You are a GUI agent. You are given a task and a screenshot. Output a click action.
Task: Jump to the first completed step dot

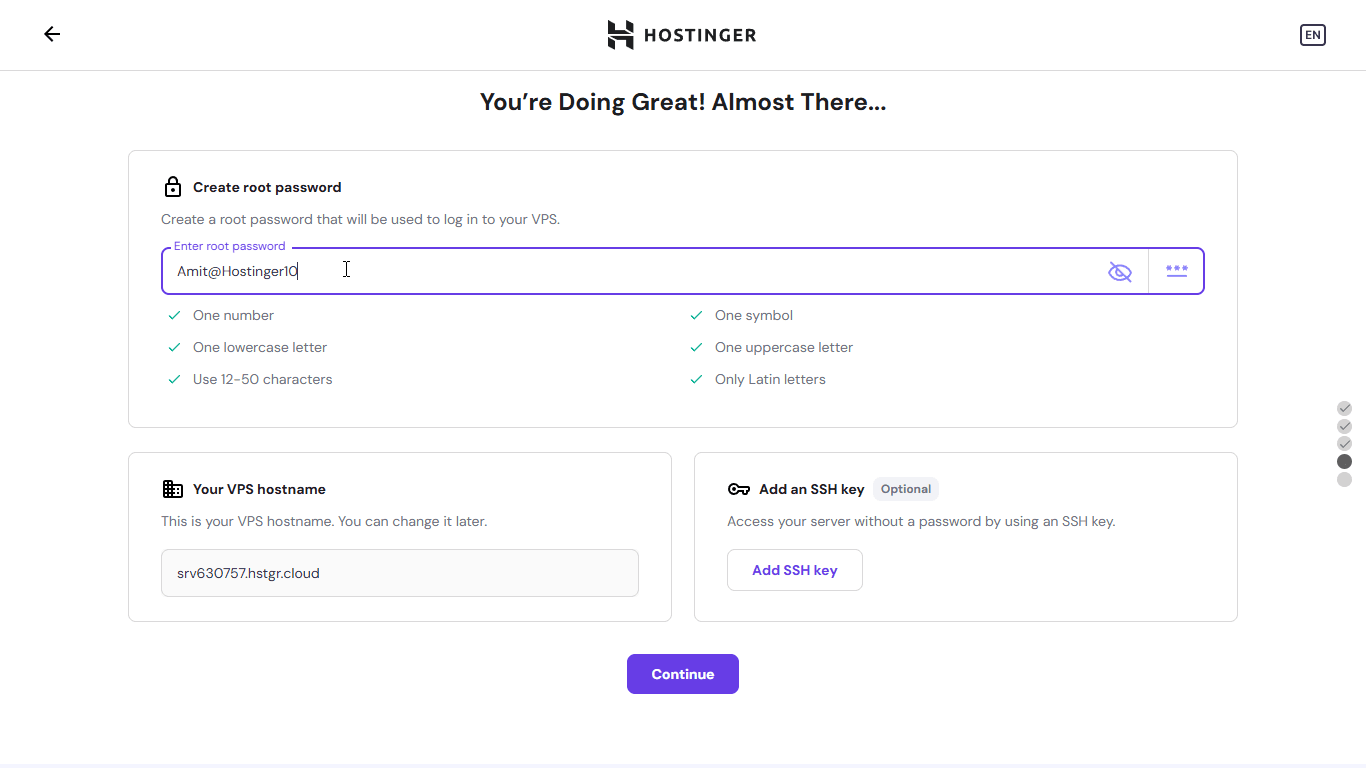[1344, 408]
